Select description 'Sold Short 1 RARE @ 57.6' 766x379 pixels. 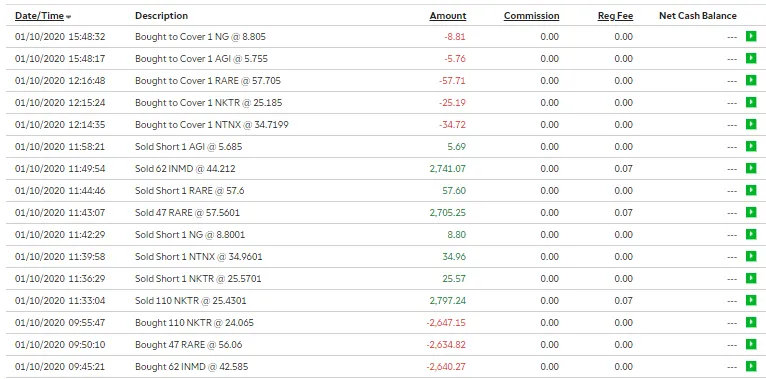pos(190,190)
